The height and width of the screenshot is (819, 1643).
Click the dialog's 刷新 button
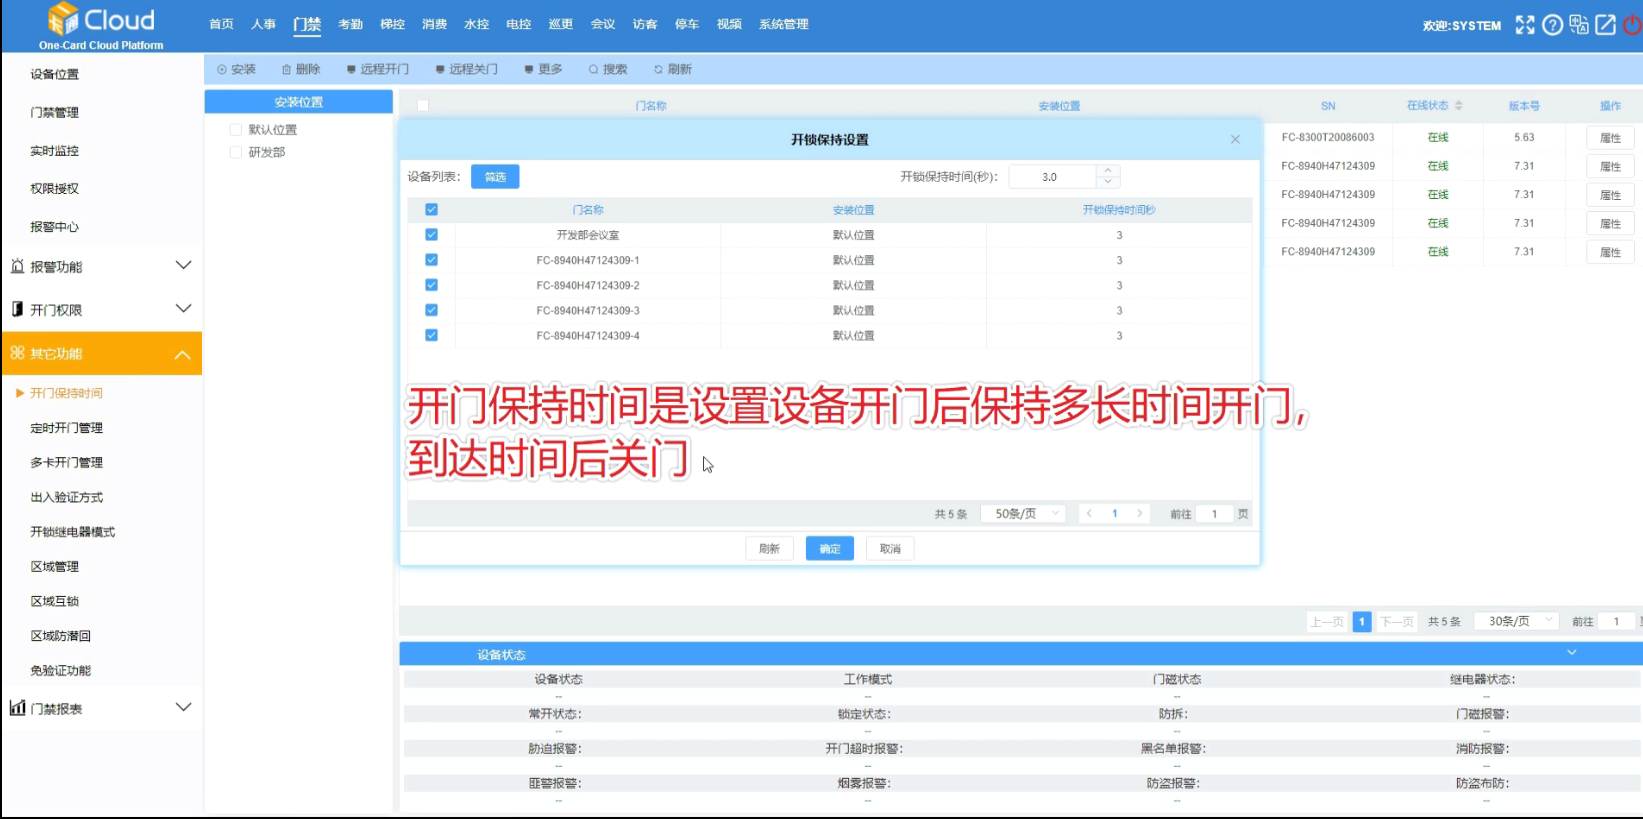pyautogui.click(x=769, y=548)
